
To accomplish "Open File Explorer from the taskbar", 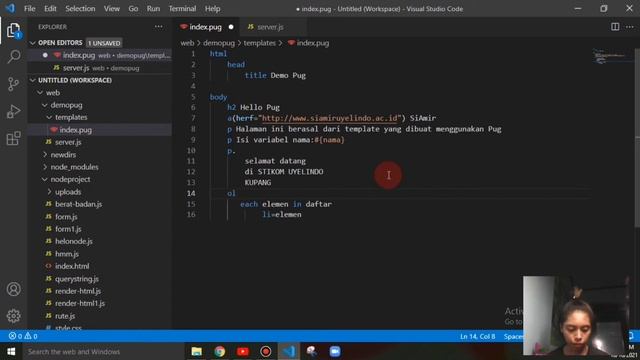I will click(x=196, y=351).
